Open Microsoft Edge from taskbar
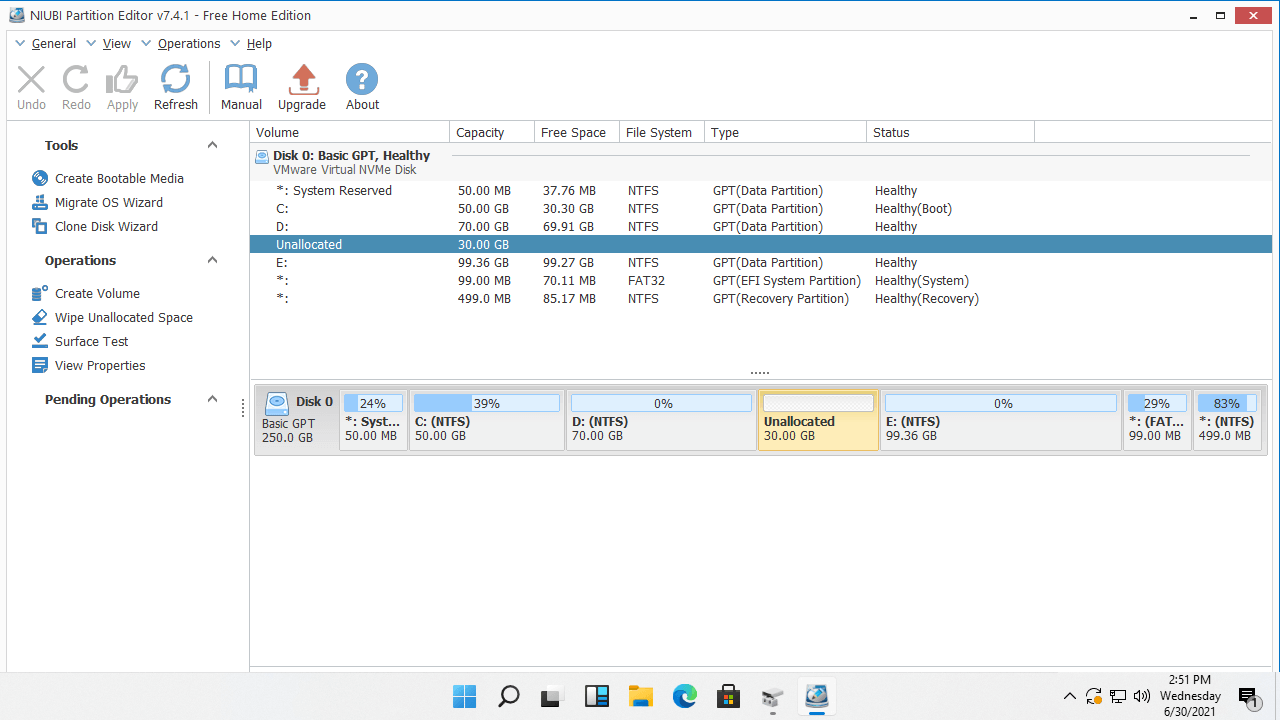This screenshot has height=720, width=1280. click(684, 696)
